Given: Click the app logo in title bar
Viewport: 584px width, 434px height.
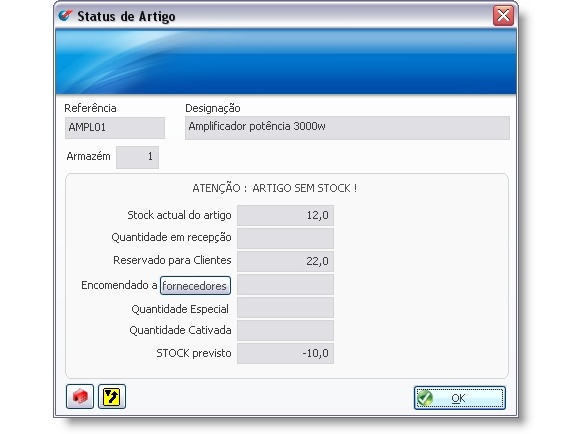Looking at the screenshot, I should (x=65, y=16).
